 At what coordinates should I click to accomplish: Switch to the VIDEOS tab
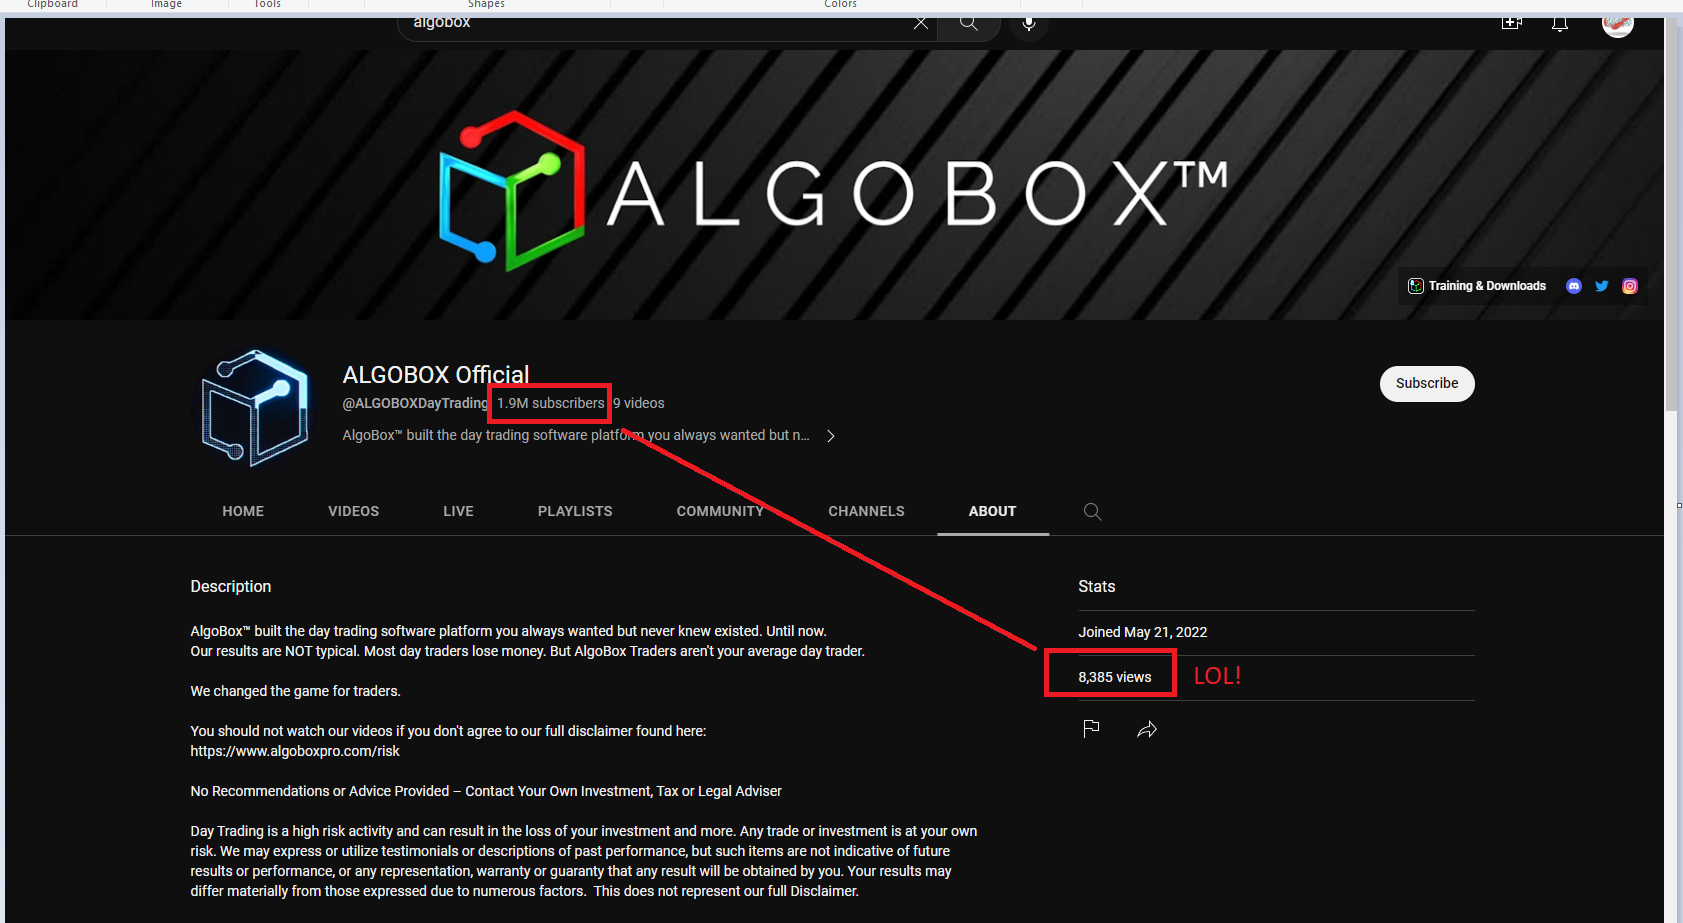(354, 511)
